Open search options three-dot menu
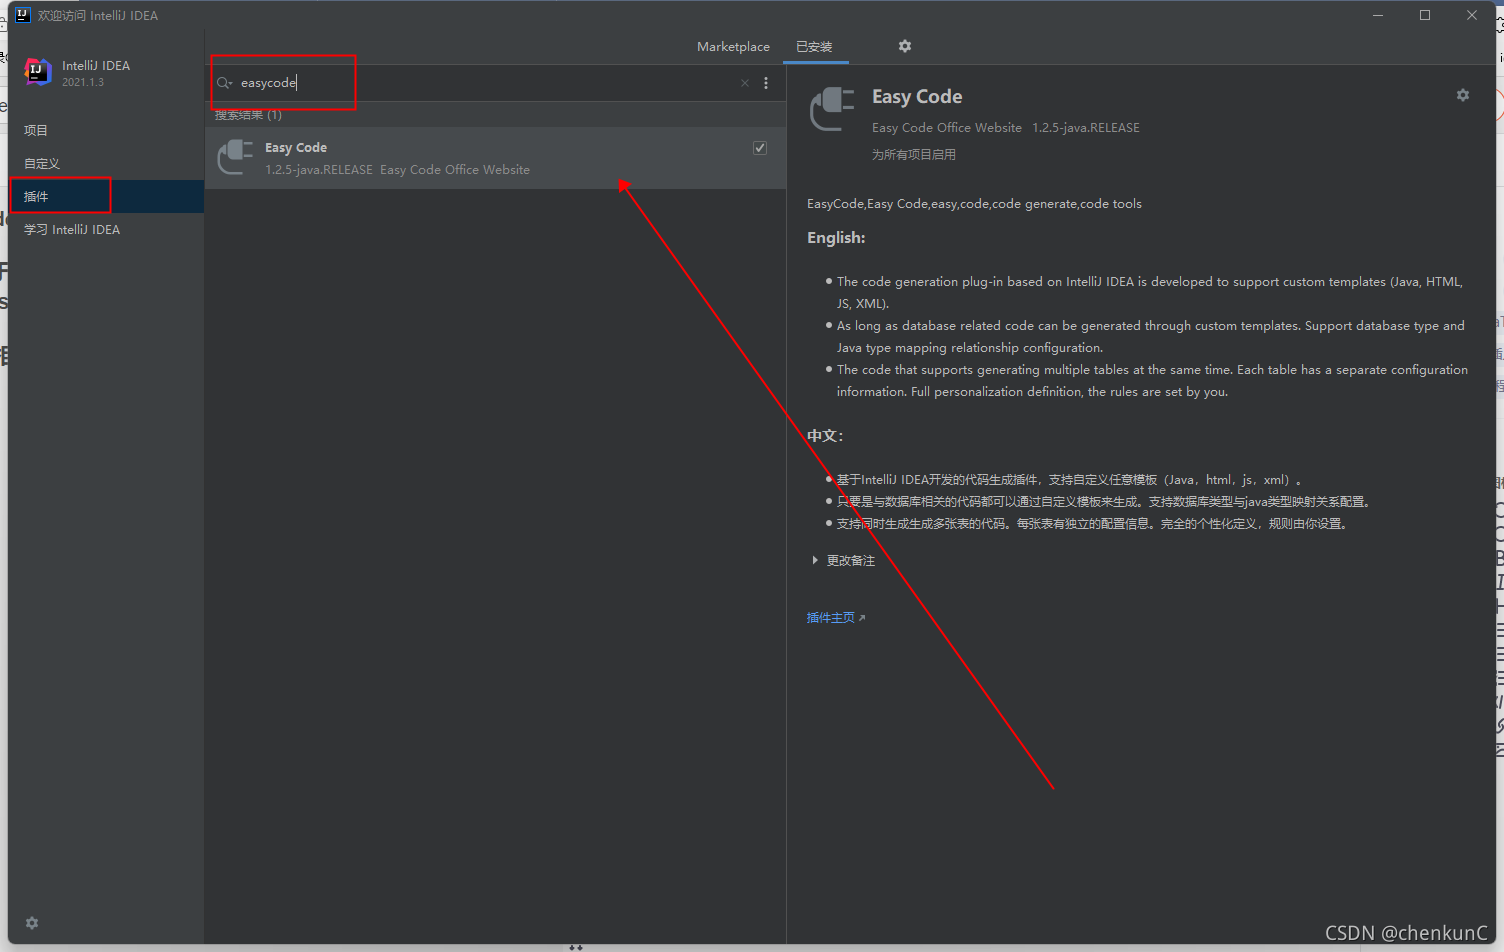1504x952 pixels. [766, 83]
